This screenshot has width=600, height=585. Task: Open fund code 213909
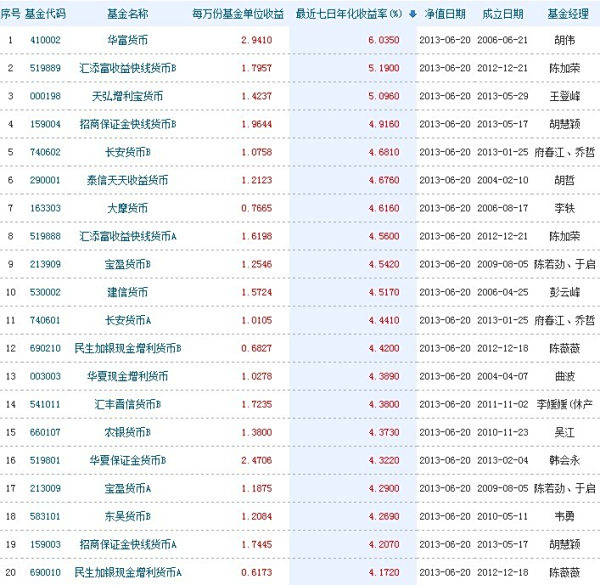point(45,264)
